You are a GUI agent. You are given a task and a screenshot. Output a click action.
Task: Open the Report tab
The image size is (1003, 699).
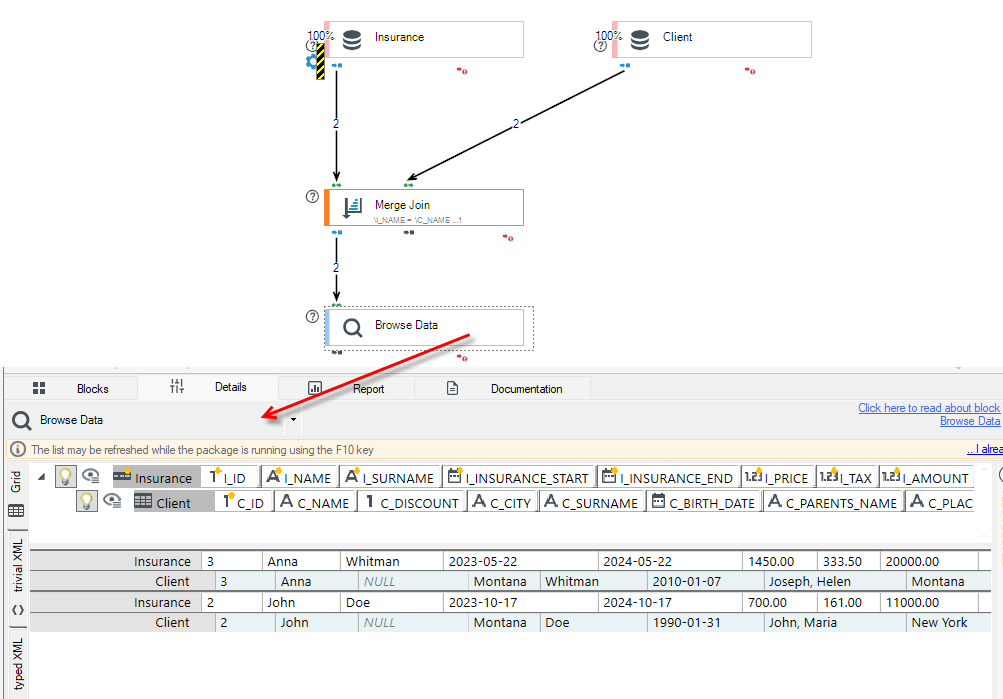point(347,388)
